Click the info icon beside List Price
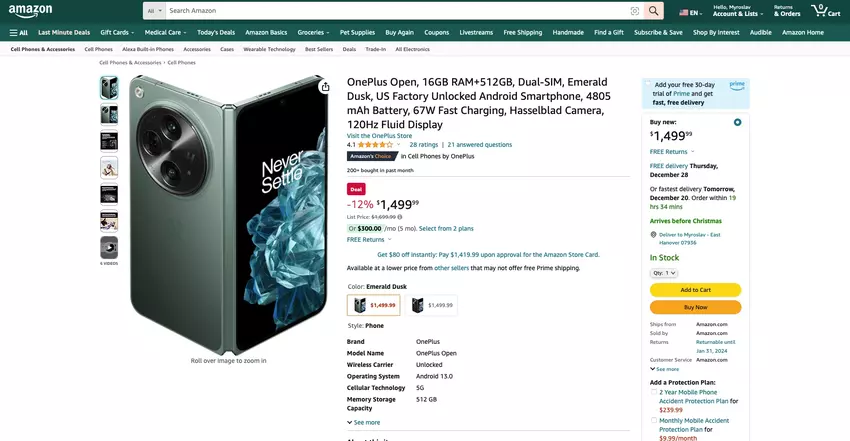Screen dimensions: 850x441 [x=400, y=217]
